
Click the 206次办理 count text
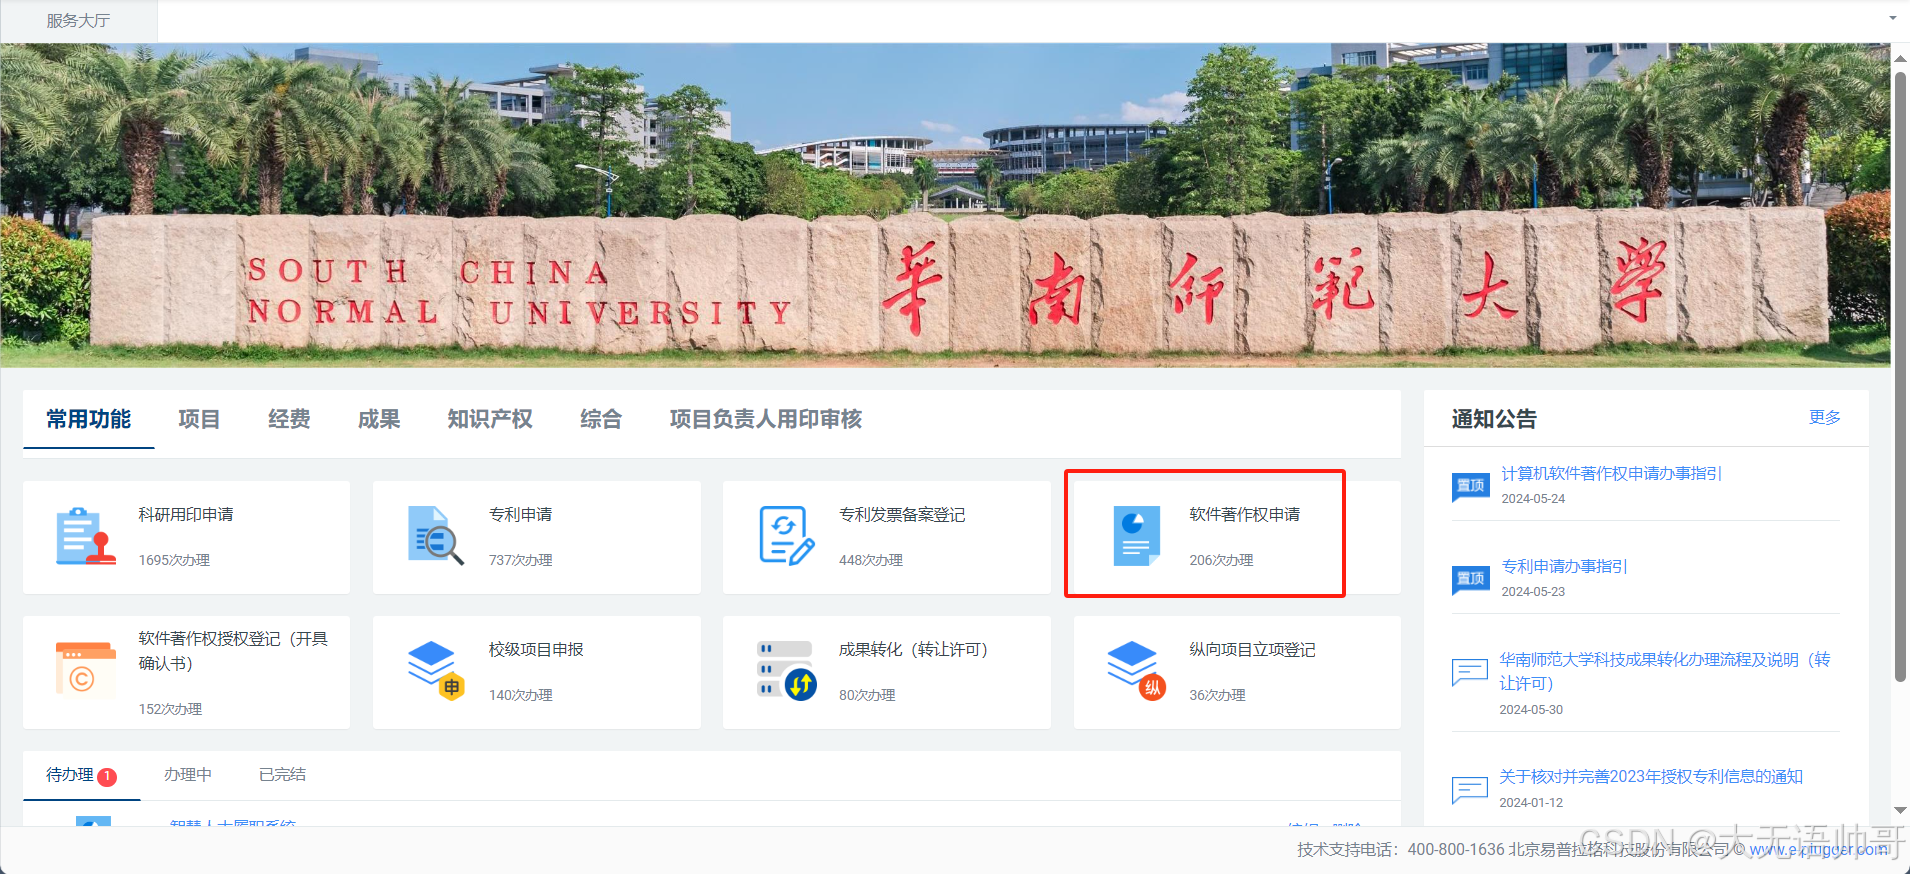(1221, 560)
